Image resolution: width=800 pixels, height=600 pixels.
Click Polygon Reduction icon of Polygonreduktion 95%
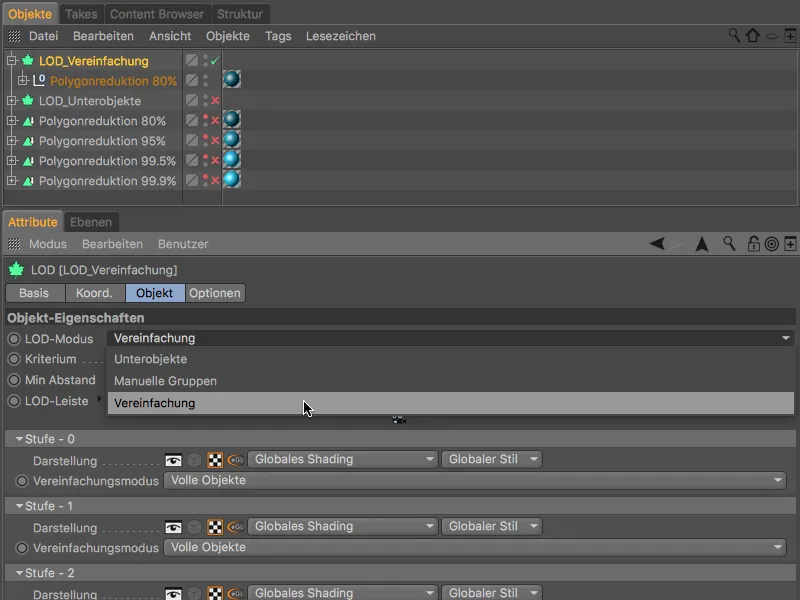click(x=28, y=141)
